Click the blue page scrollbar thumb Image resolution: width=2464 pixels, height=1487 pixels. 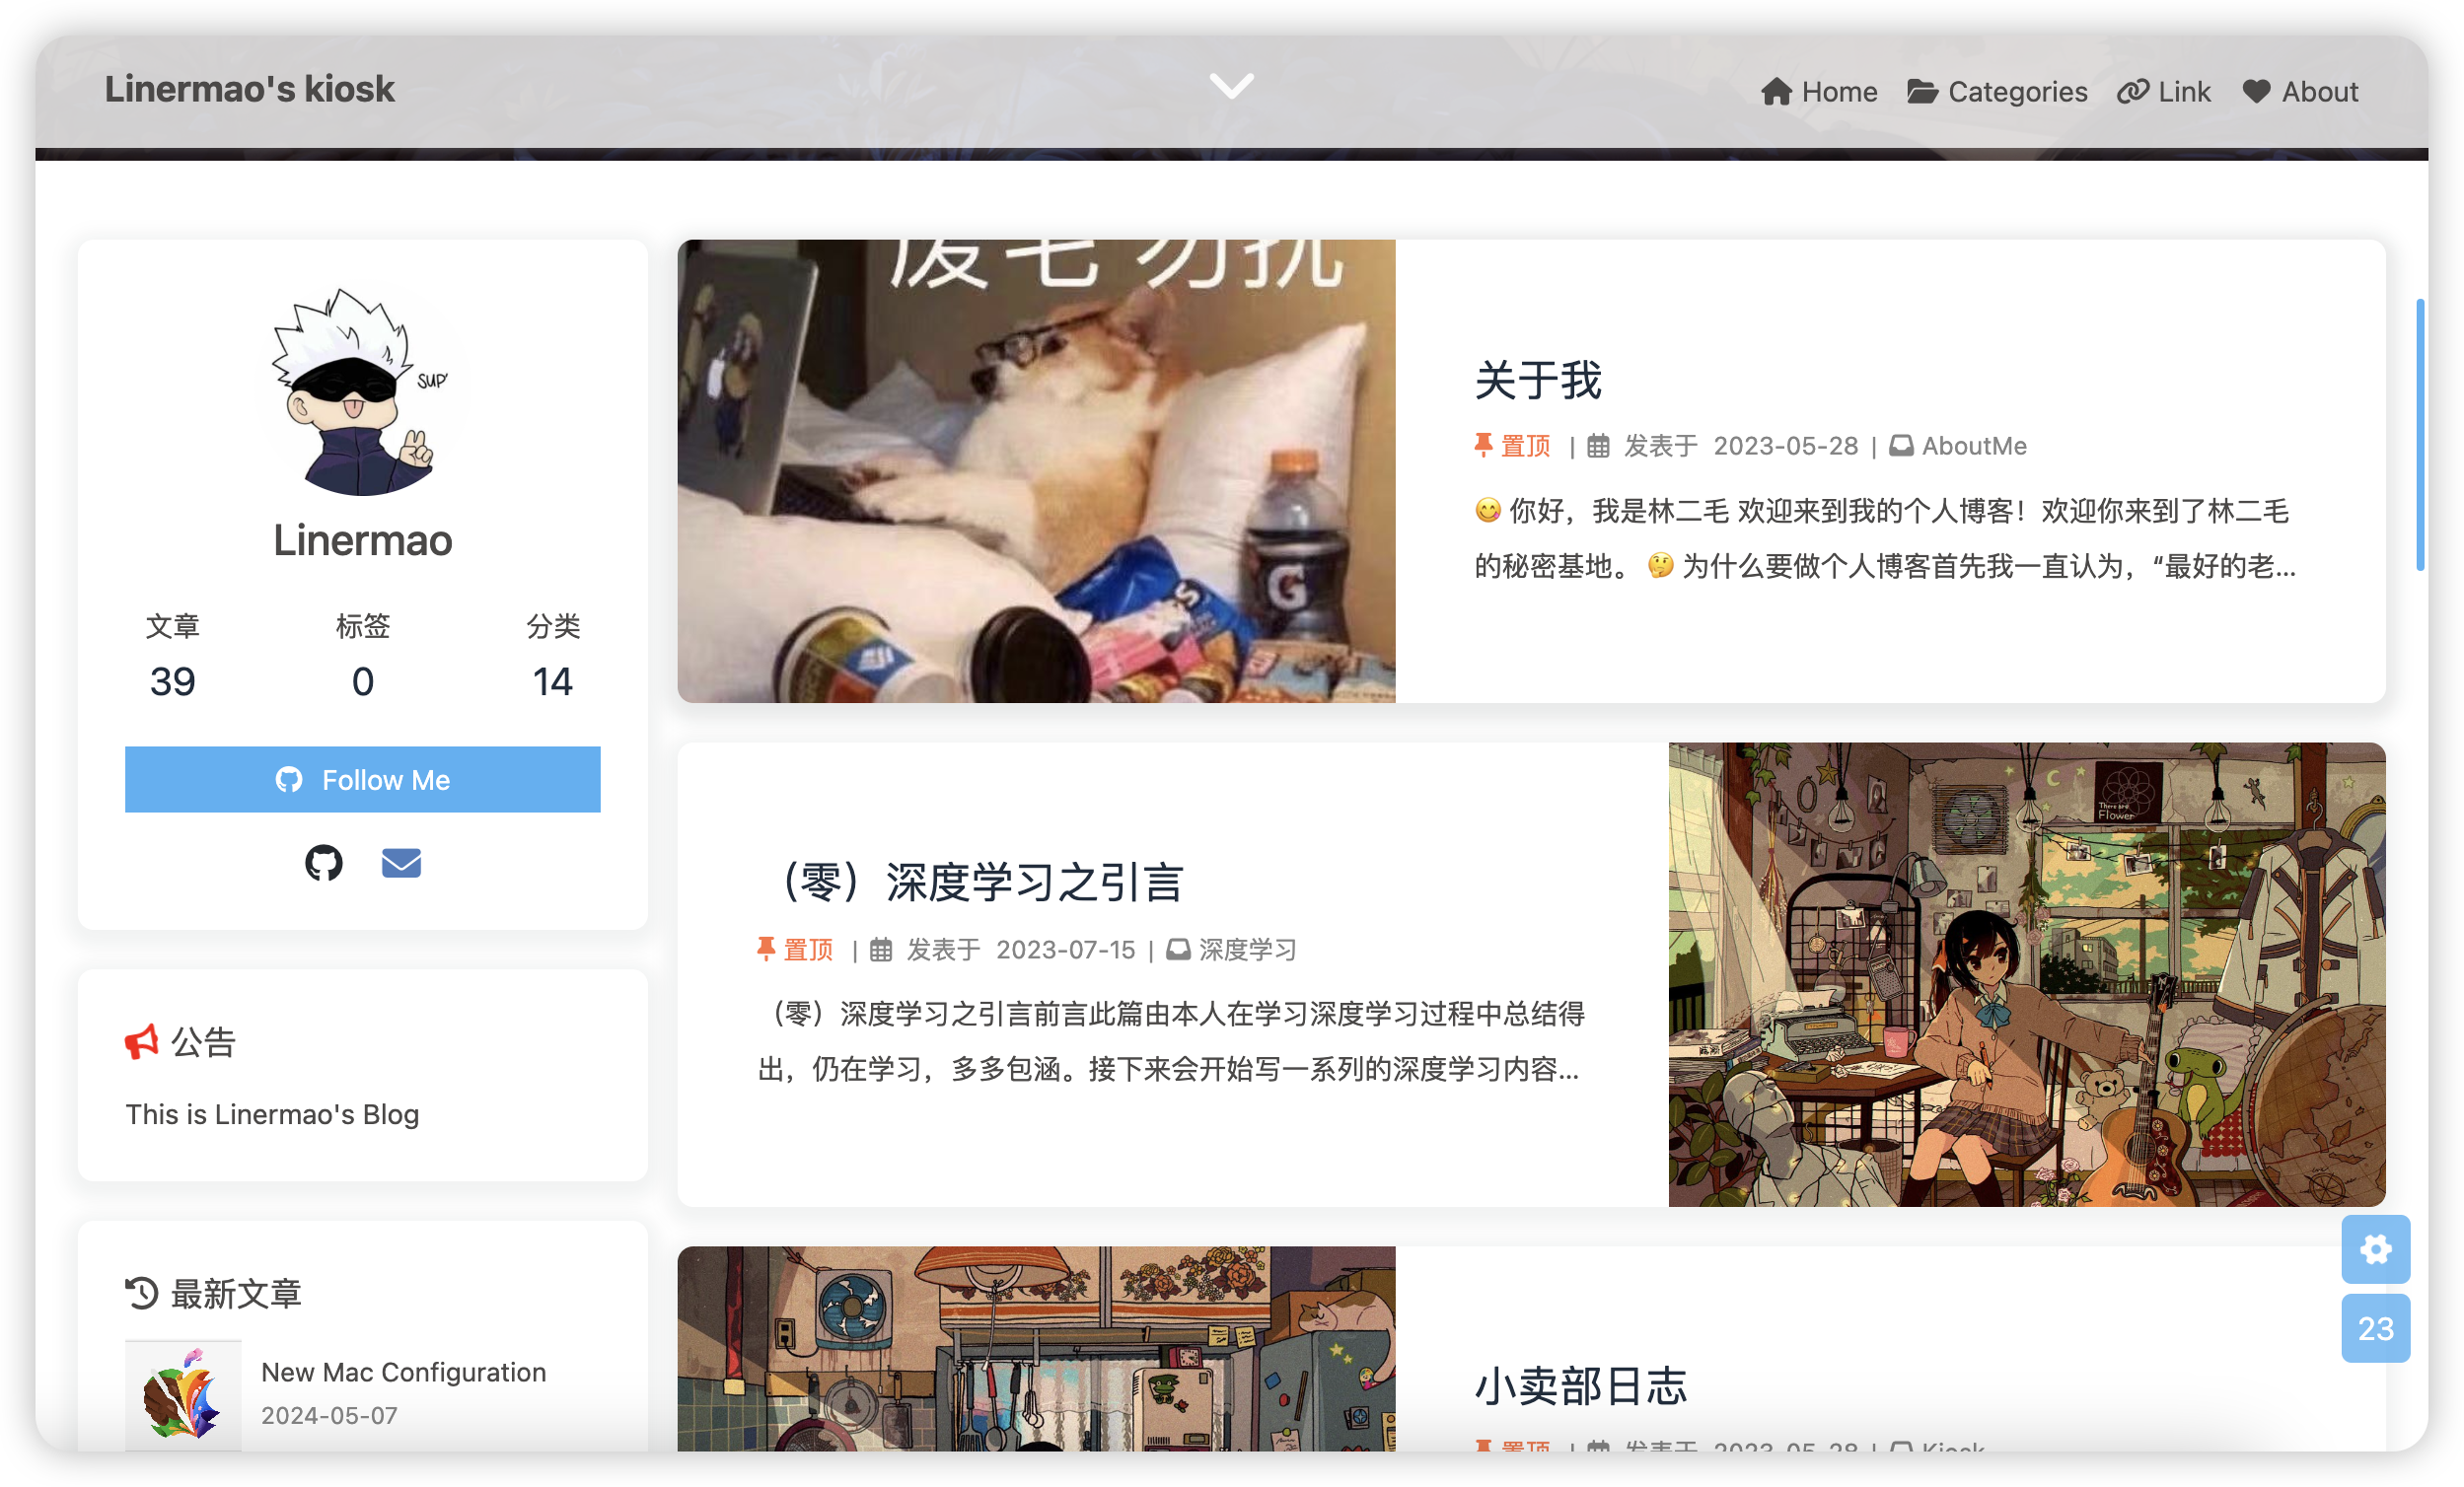pyautogui.click(x=2419, y=435)
